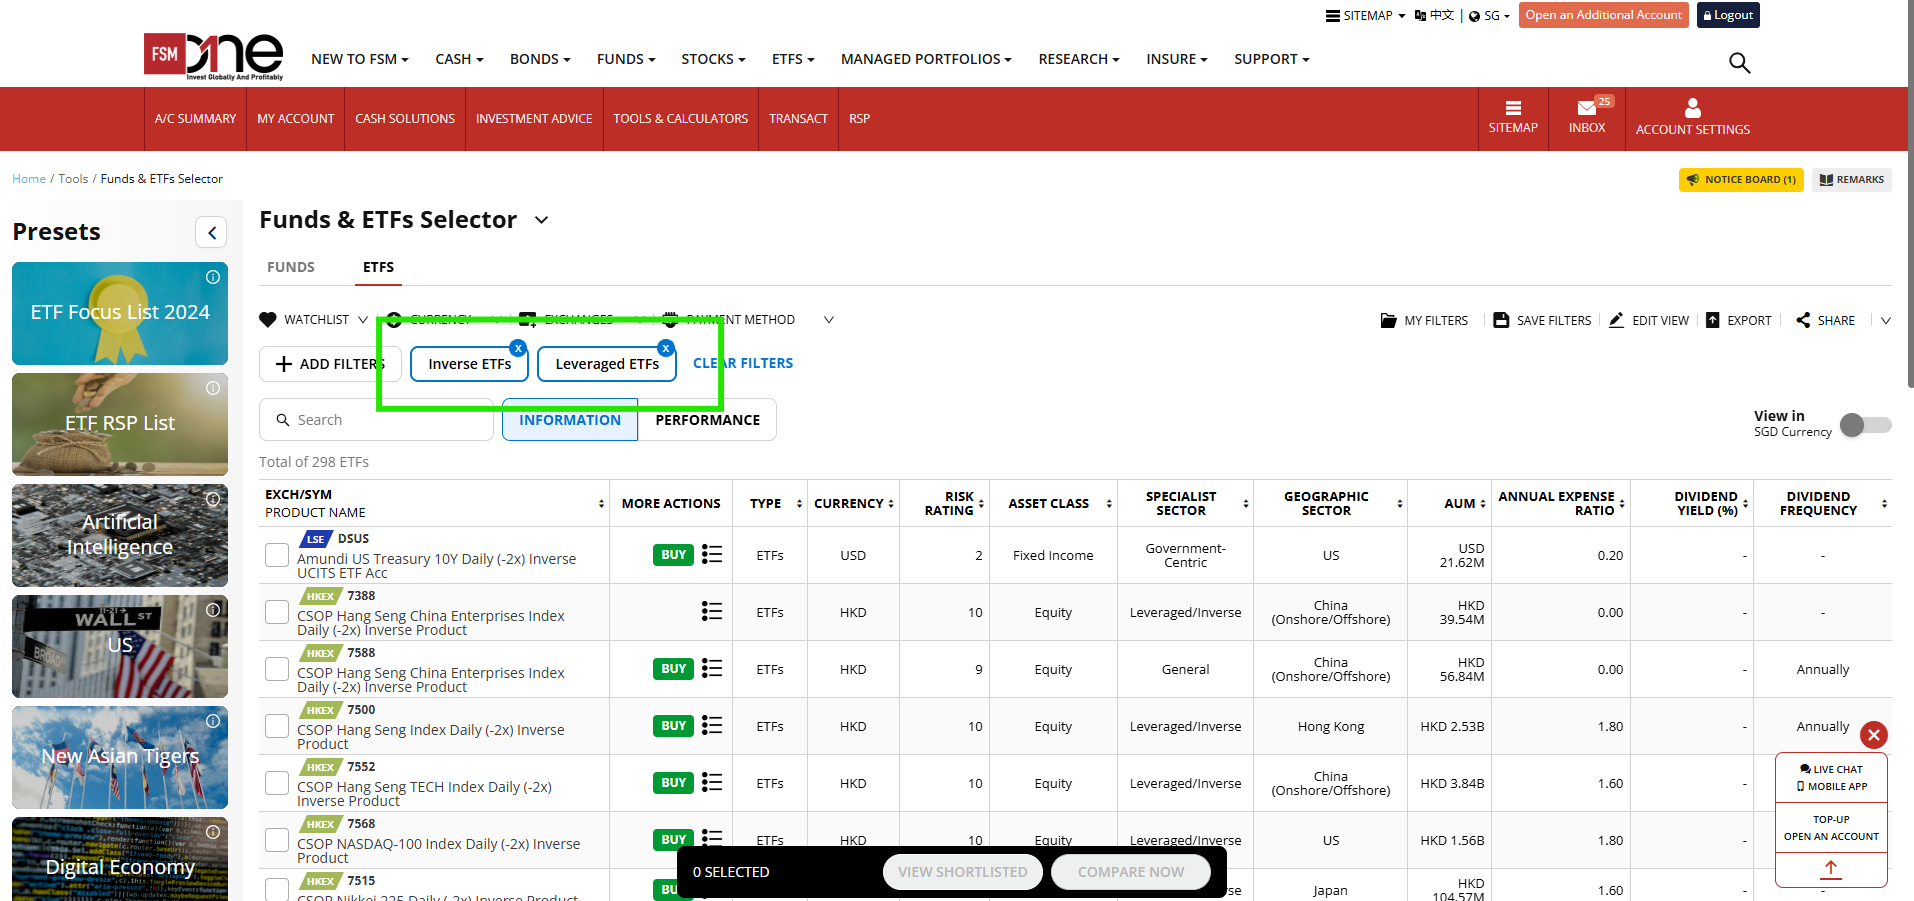Click info icon on ETF Focus List 2024
1914x901 pixels.
pos(213,277)
